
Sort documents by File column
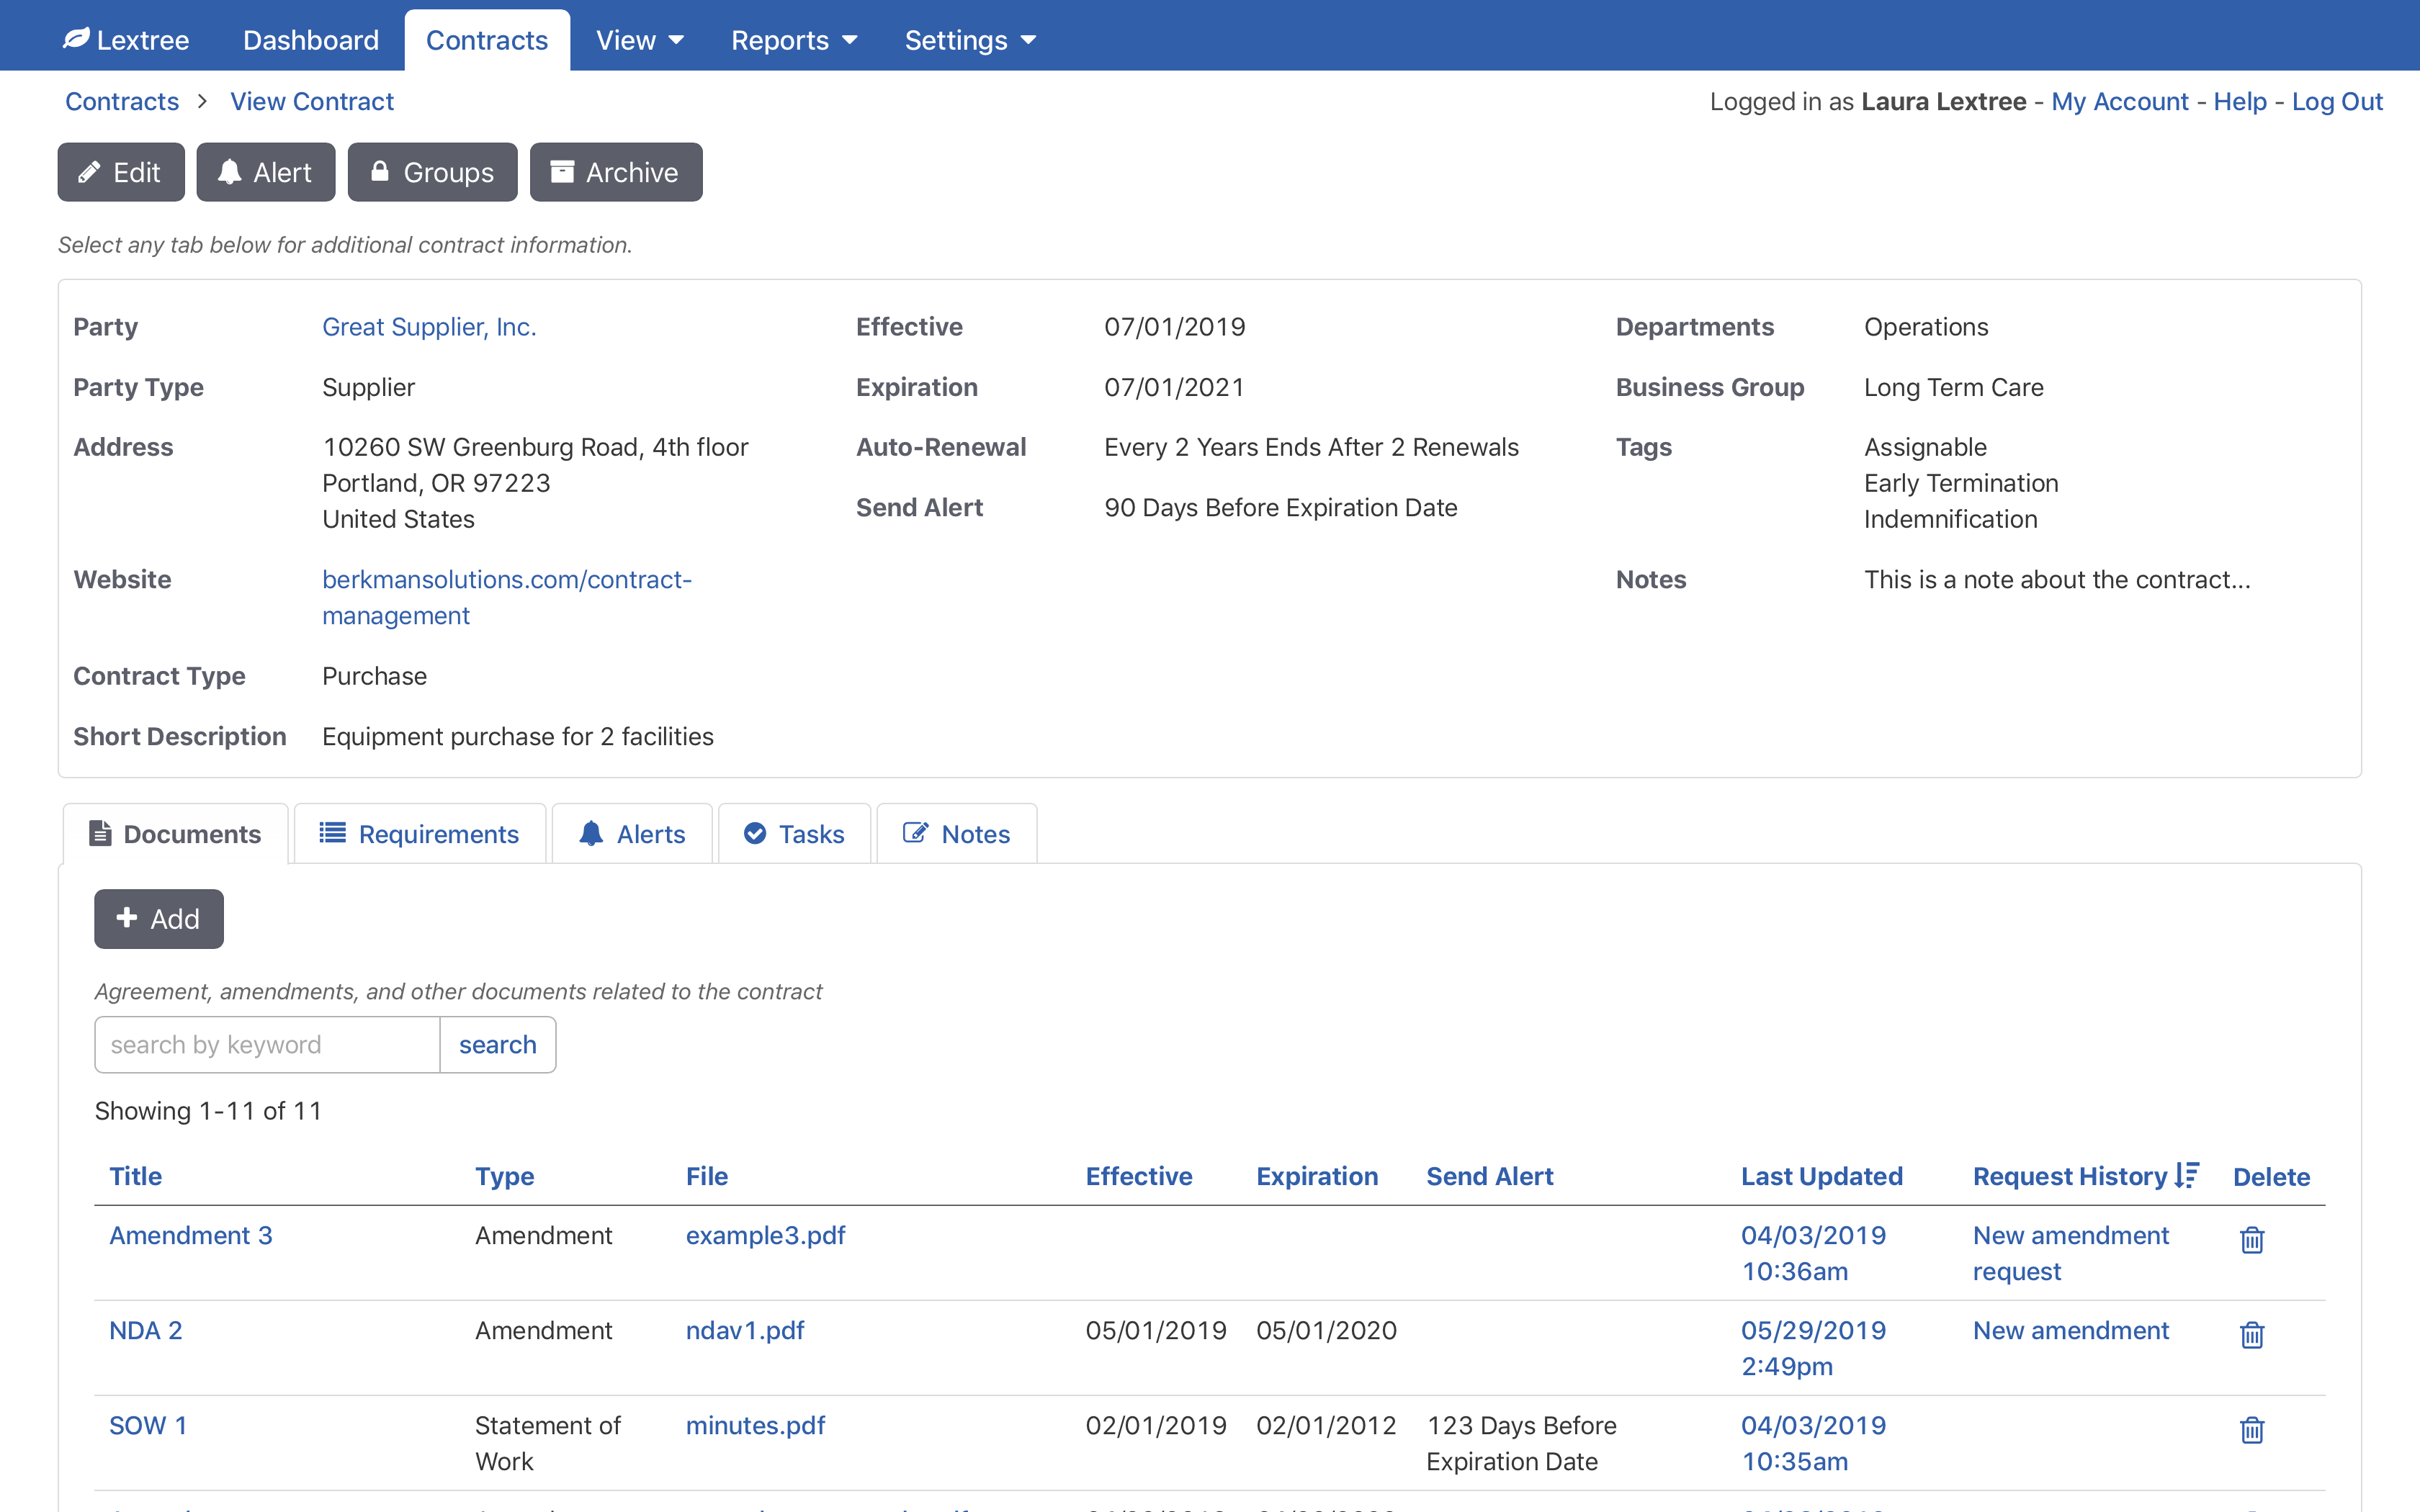[x=707, y=1175]
